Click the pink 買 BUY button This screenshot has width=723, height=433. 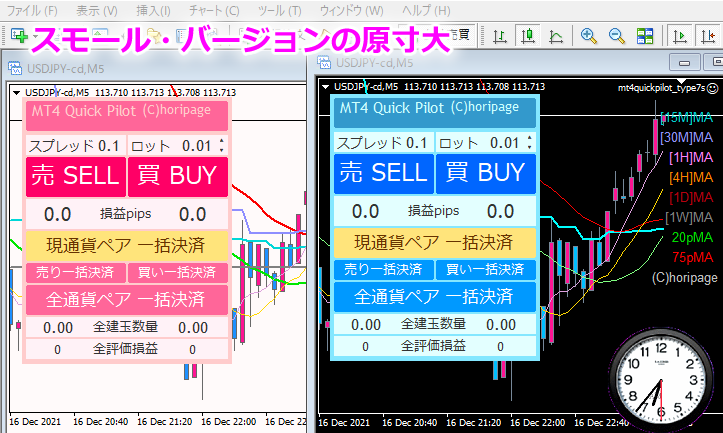point(178,176)
